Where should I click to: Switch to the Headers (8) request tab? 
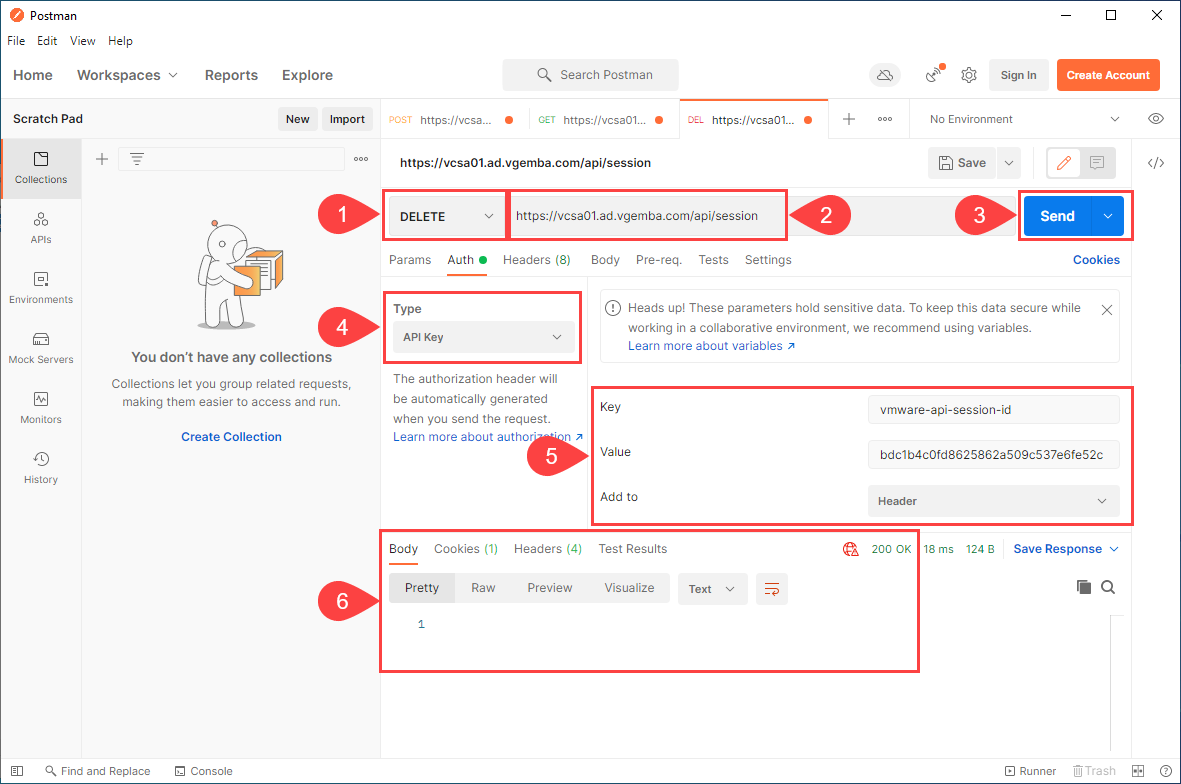[x=536, y=260]
